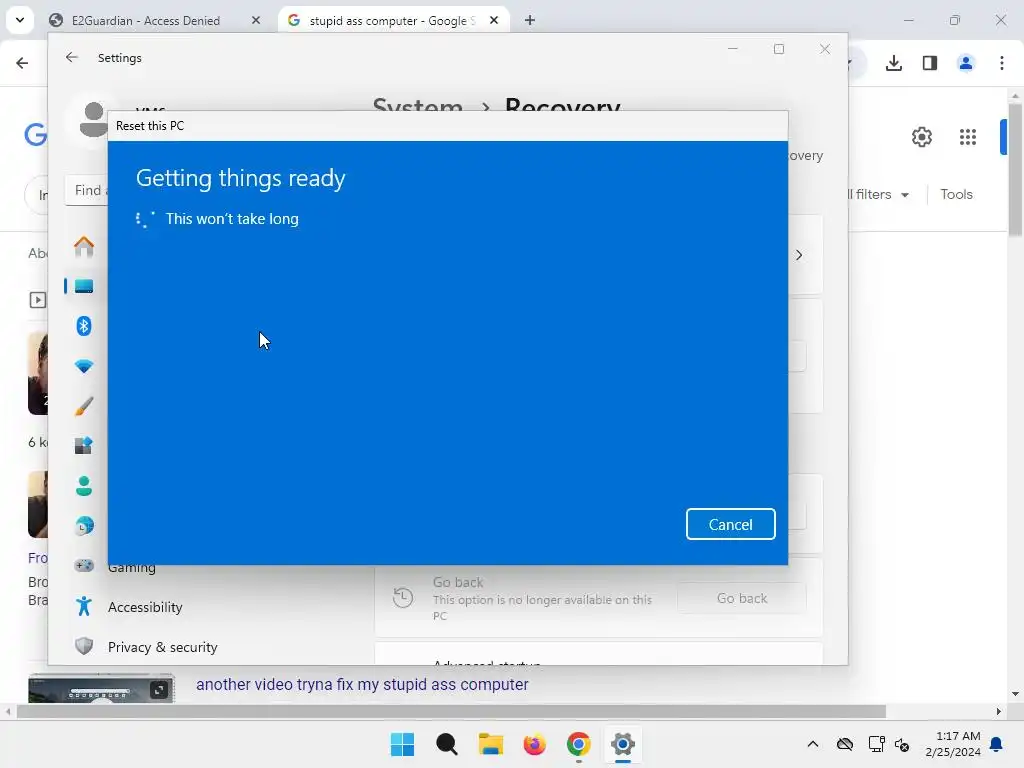Viewport: 1024px width, 768px height.
Task: Open the video thumbnail at bottom of page
Action: click(x=101, y=688)
